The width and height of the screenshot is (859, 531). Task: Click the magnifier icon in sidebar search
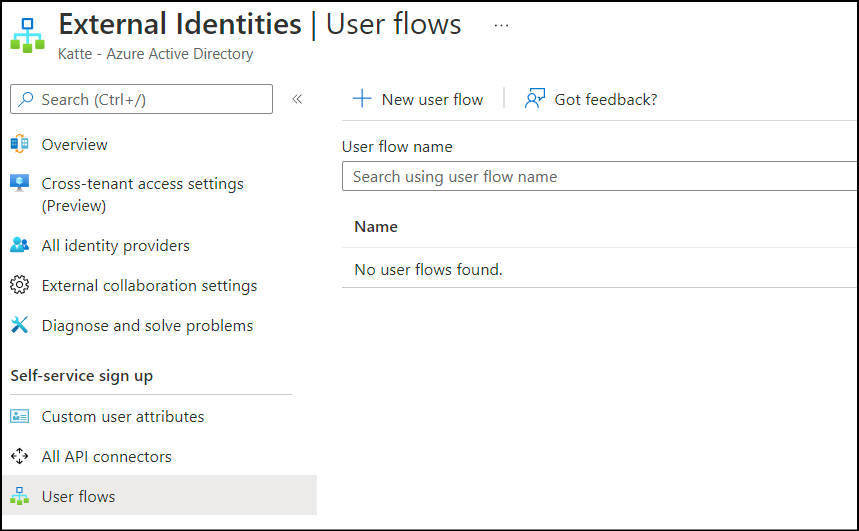pyautogui.click(x=25, y=99)
